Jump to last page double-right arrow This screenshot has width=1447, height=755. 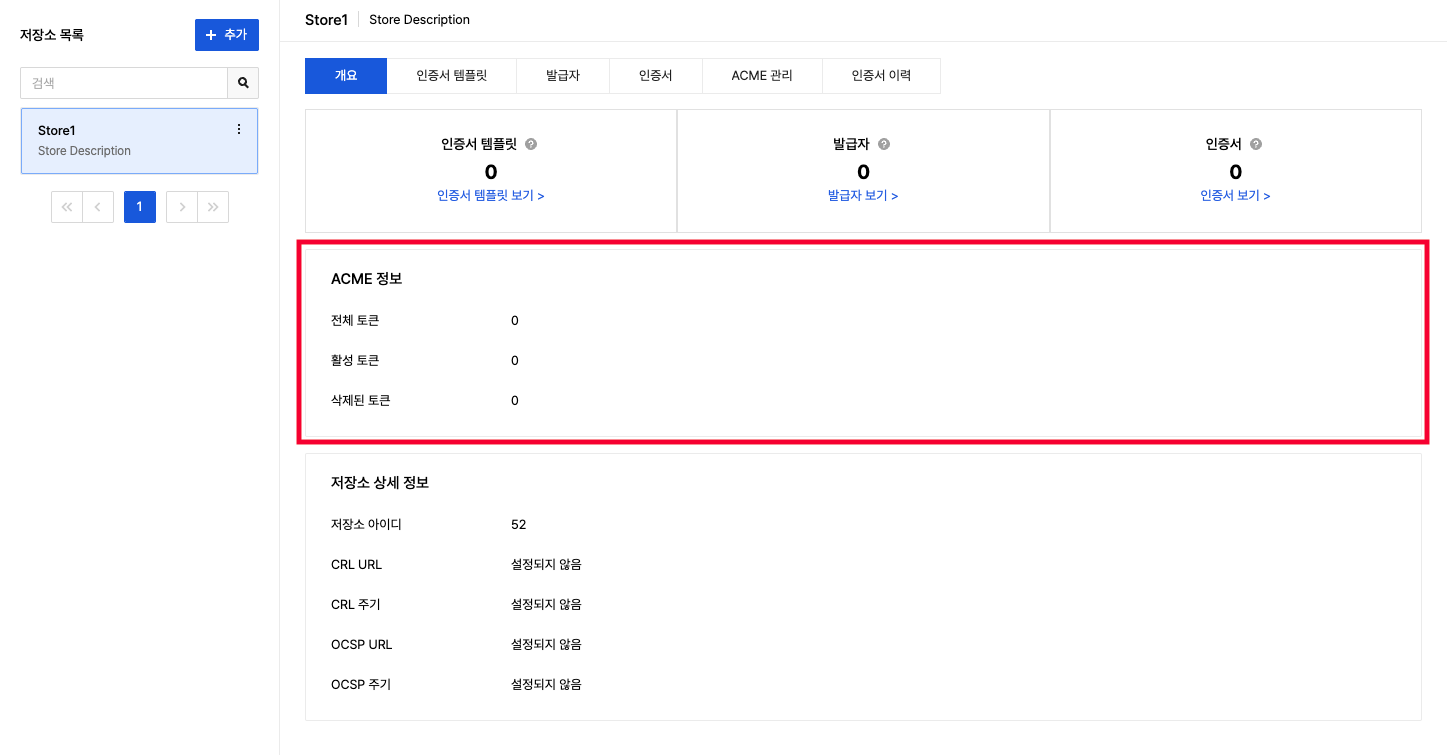(213, 207)
